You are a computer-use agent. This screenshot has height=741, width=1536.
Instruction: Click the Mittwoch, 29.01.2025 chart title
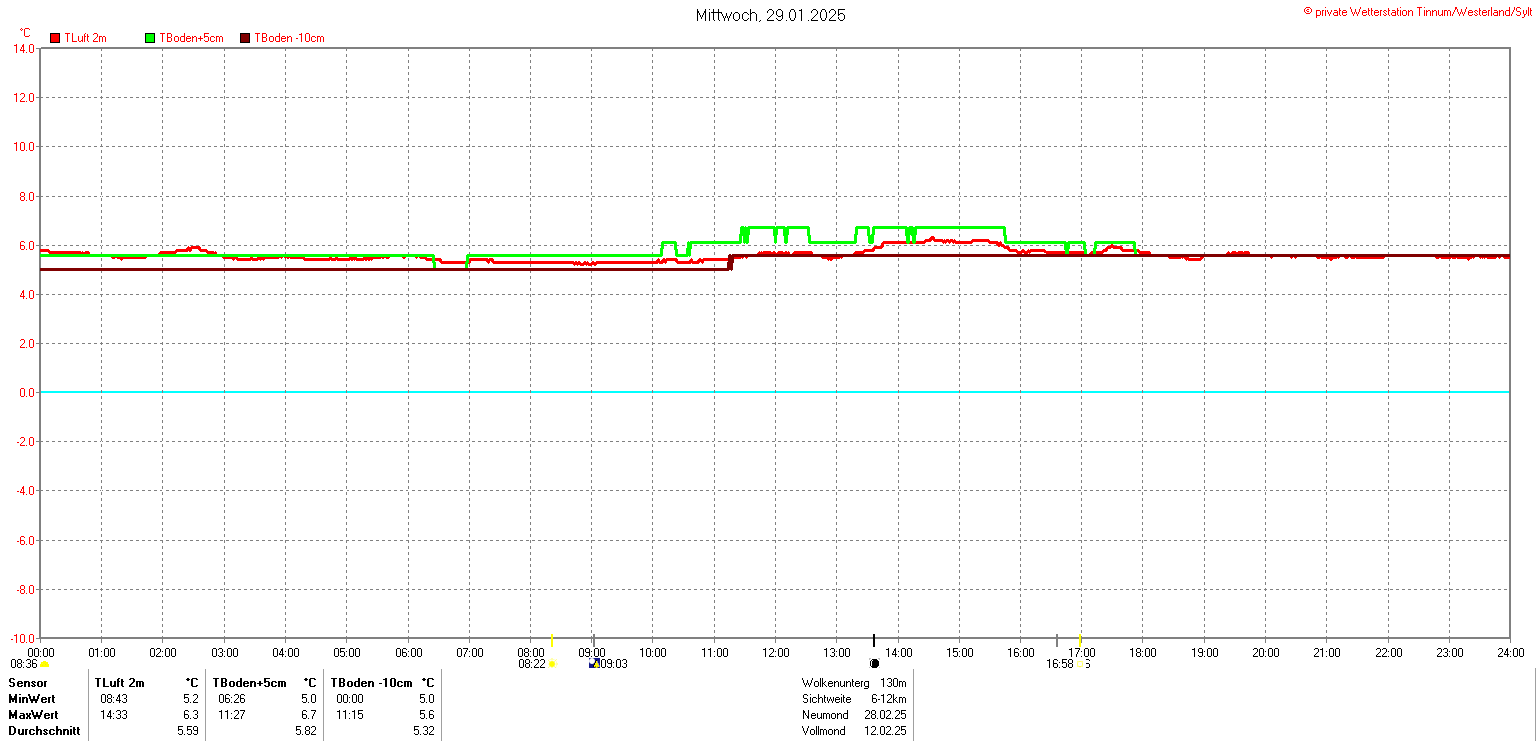770,15
